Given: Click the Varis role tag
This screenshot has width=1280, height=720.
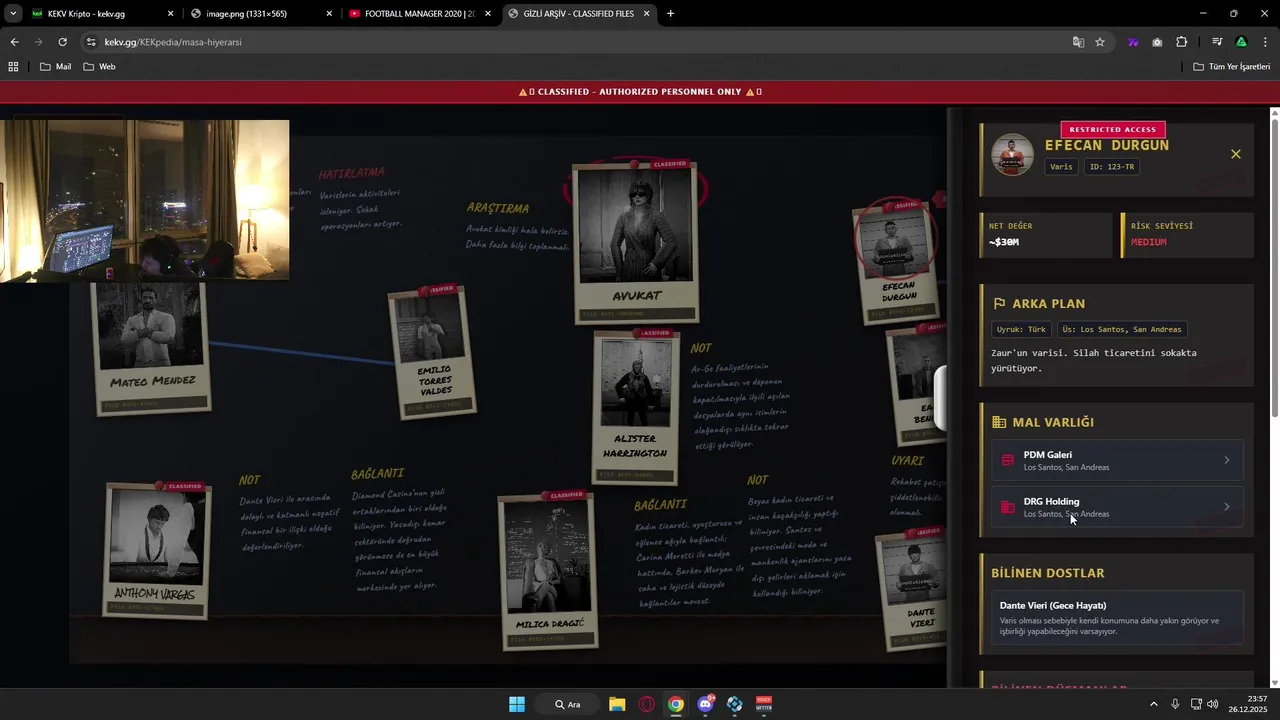Looking at the screenshot, I should click(1061, 167).
